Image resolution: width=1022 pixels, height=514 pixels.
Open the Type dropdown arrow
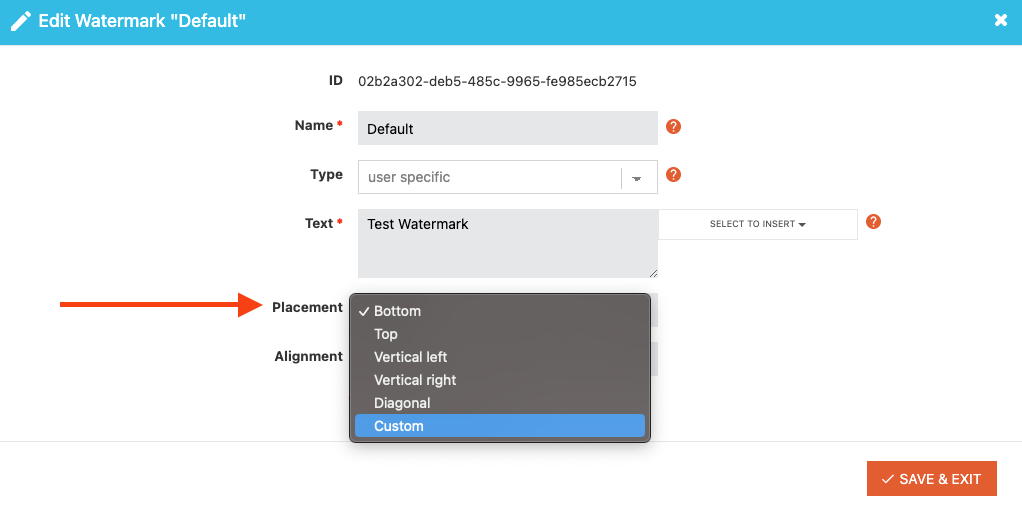[637, 178]
